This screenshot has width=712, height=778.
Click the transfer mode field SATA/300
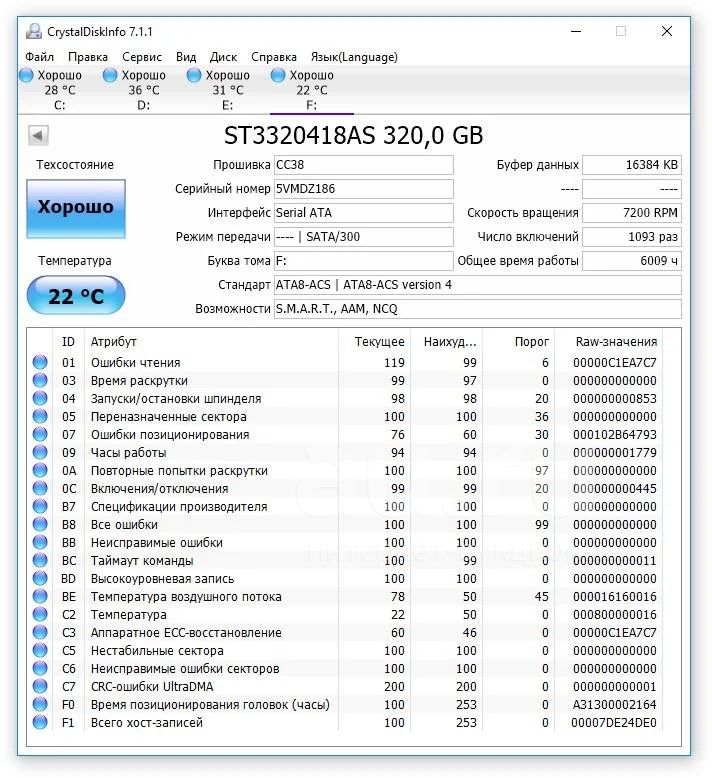pyautogui.click(x=364, y=237)
